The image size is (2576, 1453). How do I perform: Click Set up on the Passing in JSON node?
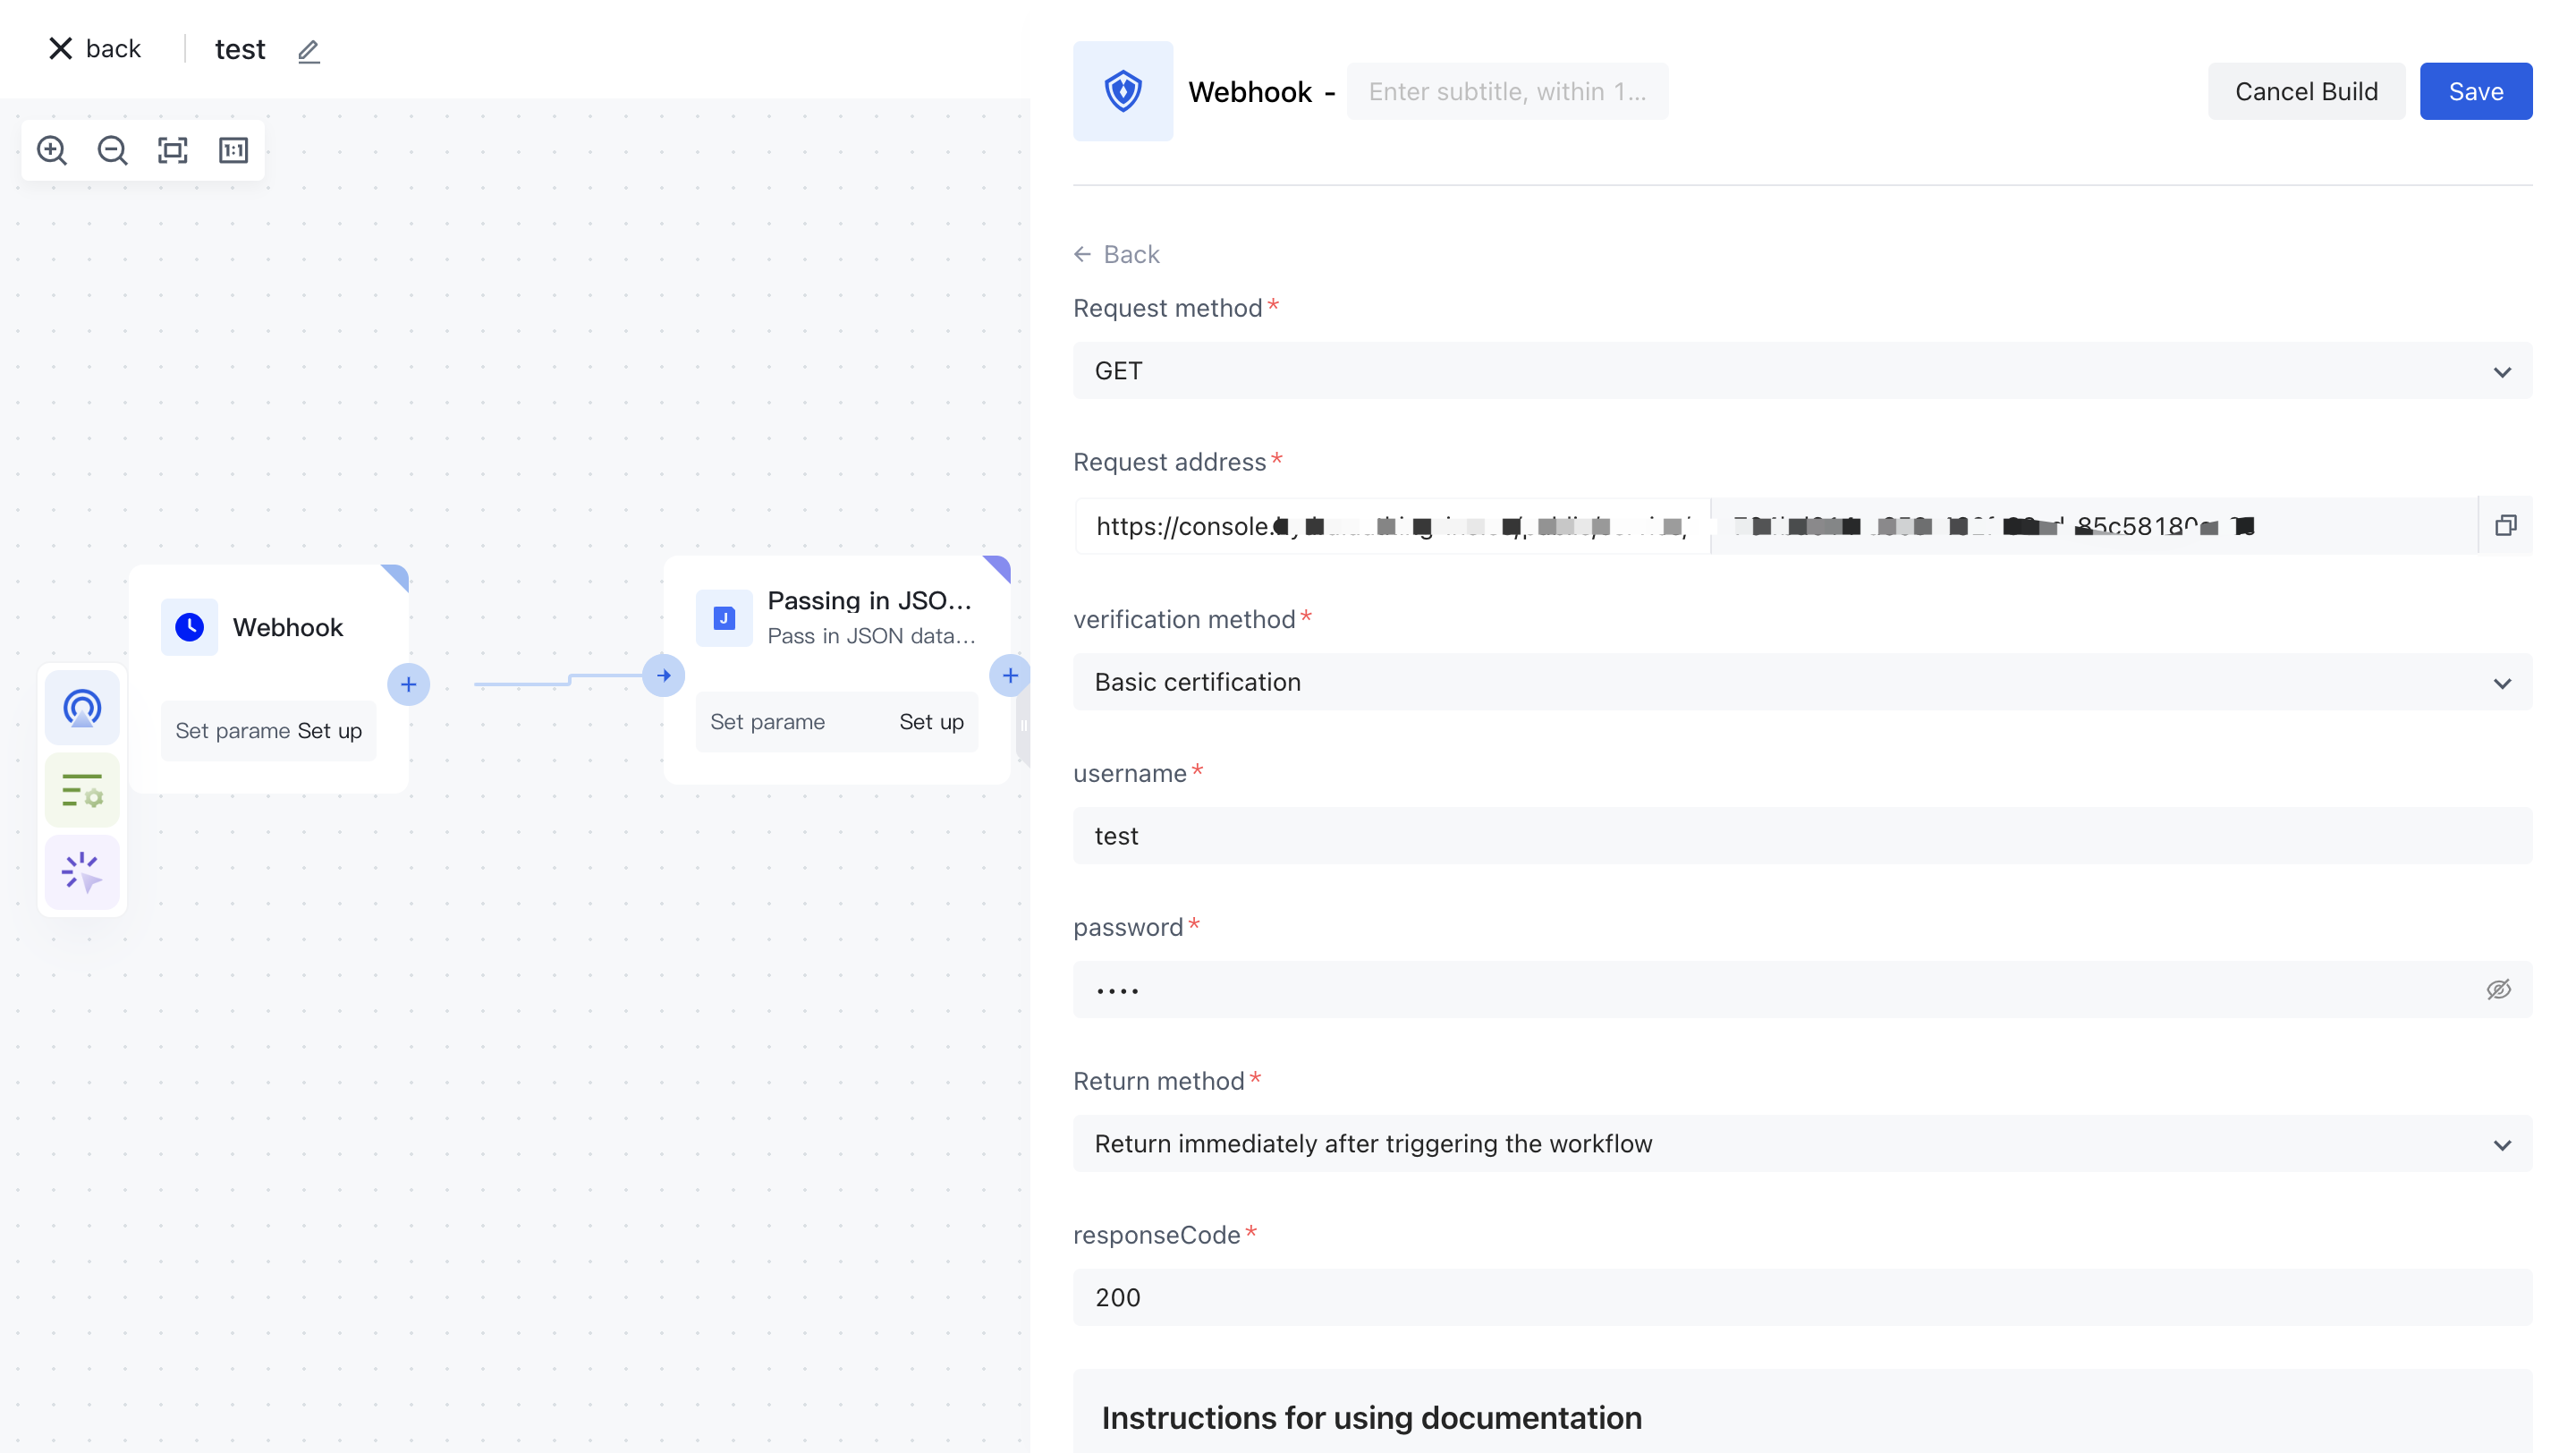click(930, 722)
